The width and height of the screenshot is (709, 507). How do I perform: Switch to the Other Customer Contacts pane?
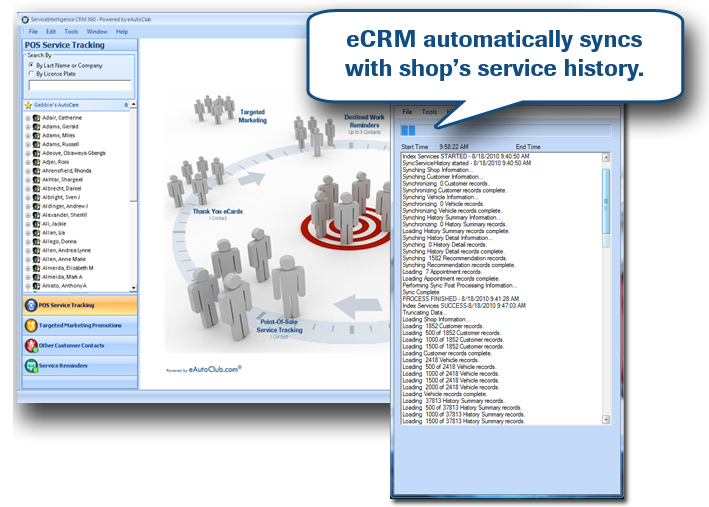(x=80, y=346)
